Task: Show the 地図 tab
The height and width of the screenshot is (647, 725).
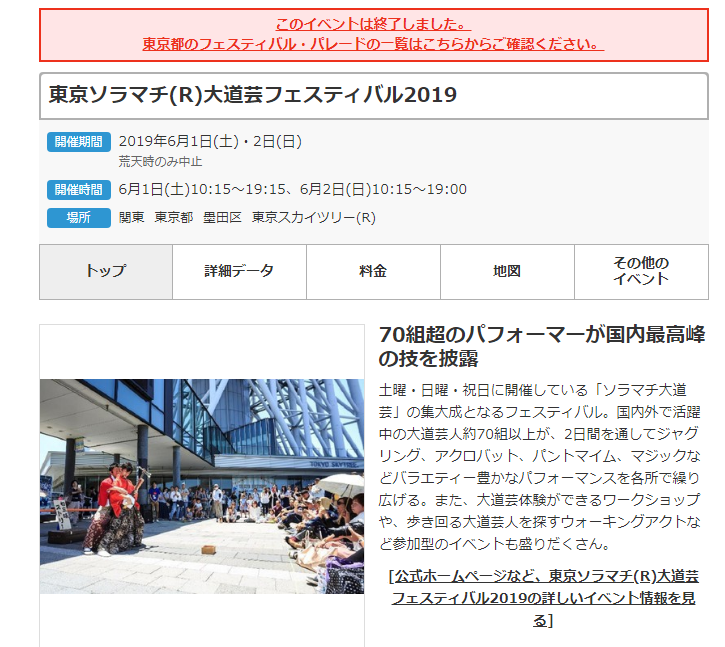Action: coord(507,272)
